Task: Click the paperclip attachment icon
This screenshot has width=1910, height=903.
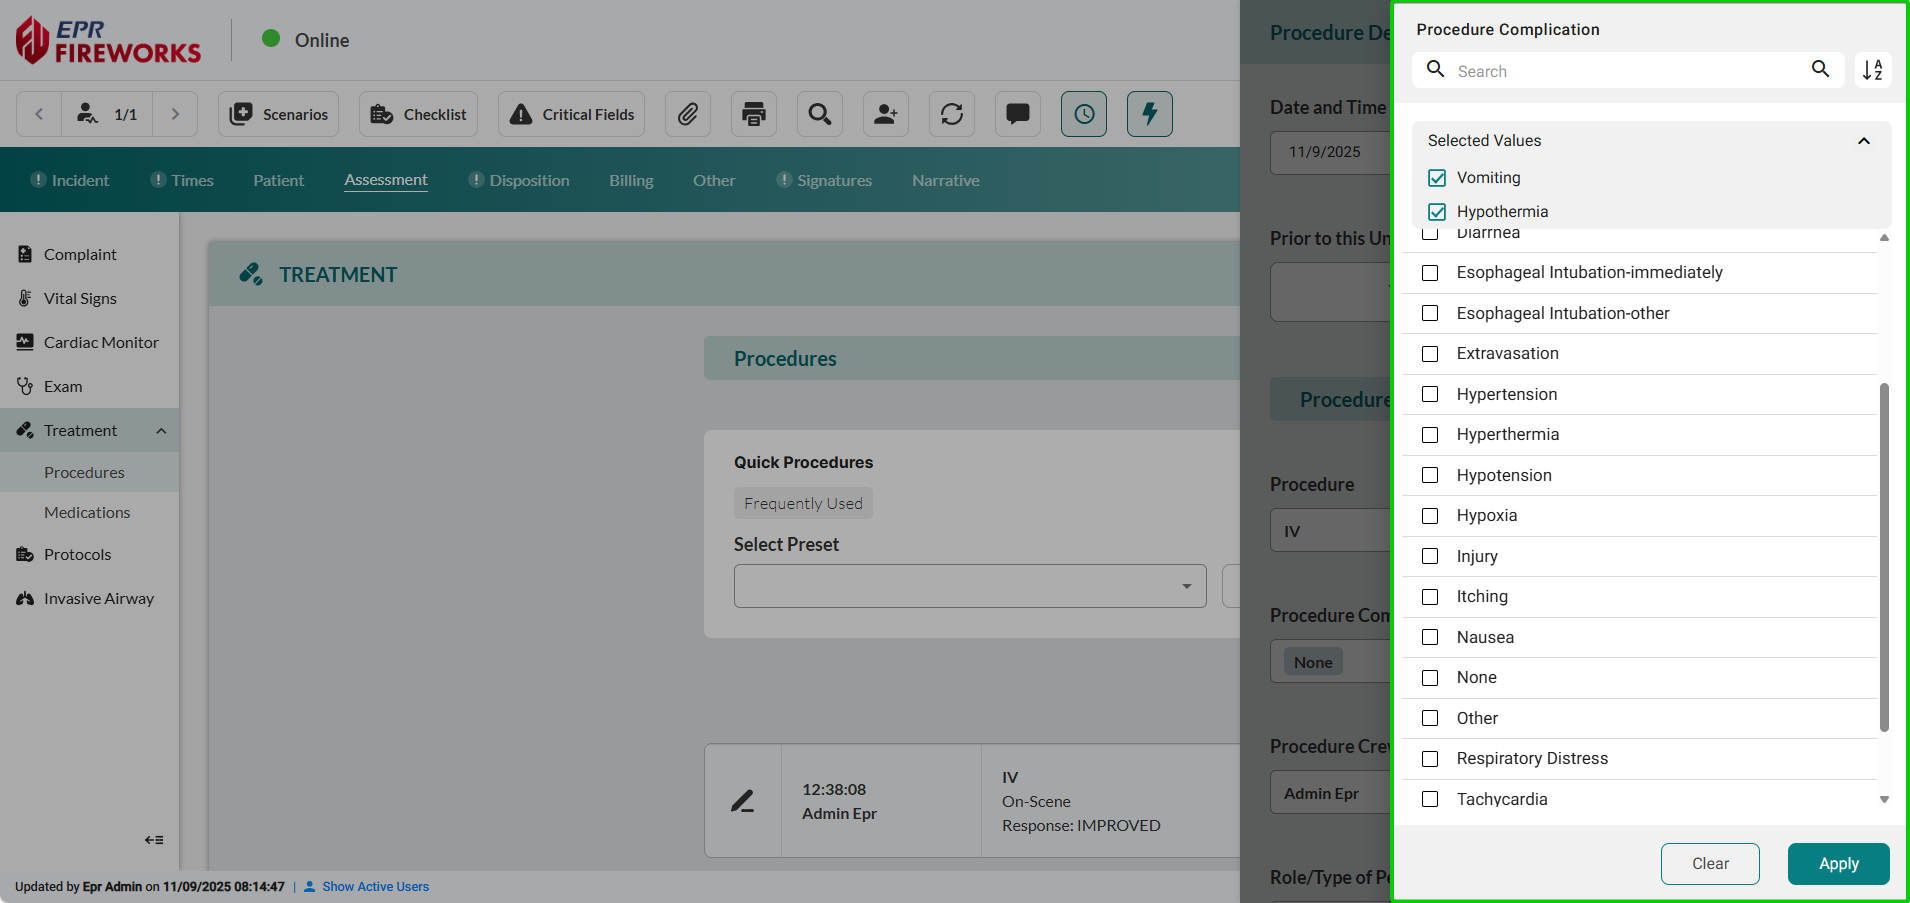Action: coord(688,114)
